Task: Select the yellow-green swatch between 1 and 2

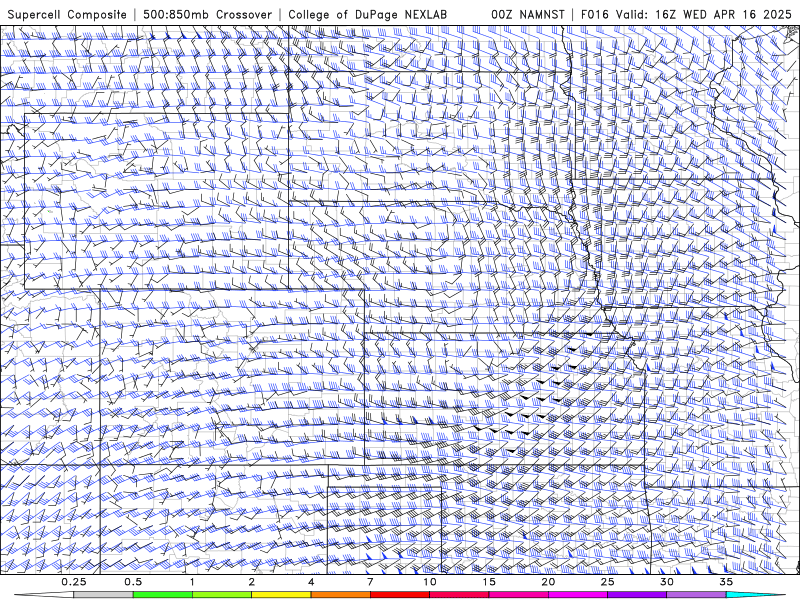Action: (222, 595)
